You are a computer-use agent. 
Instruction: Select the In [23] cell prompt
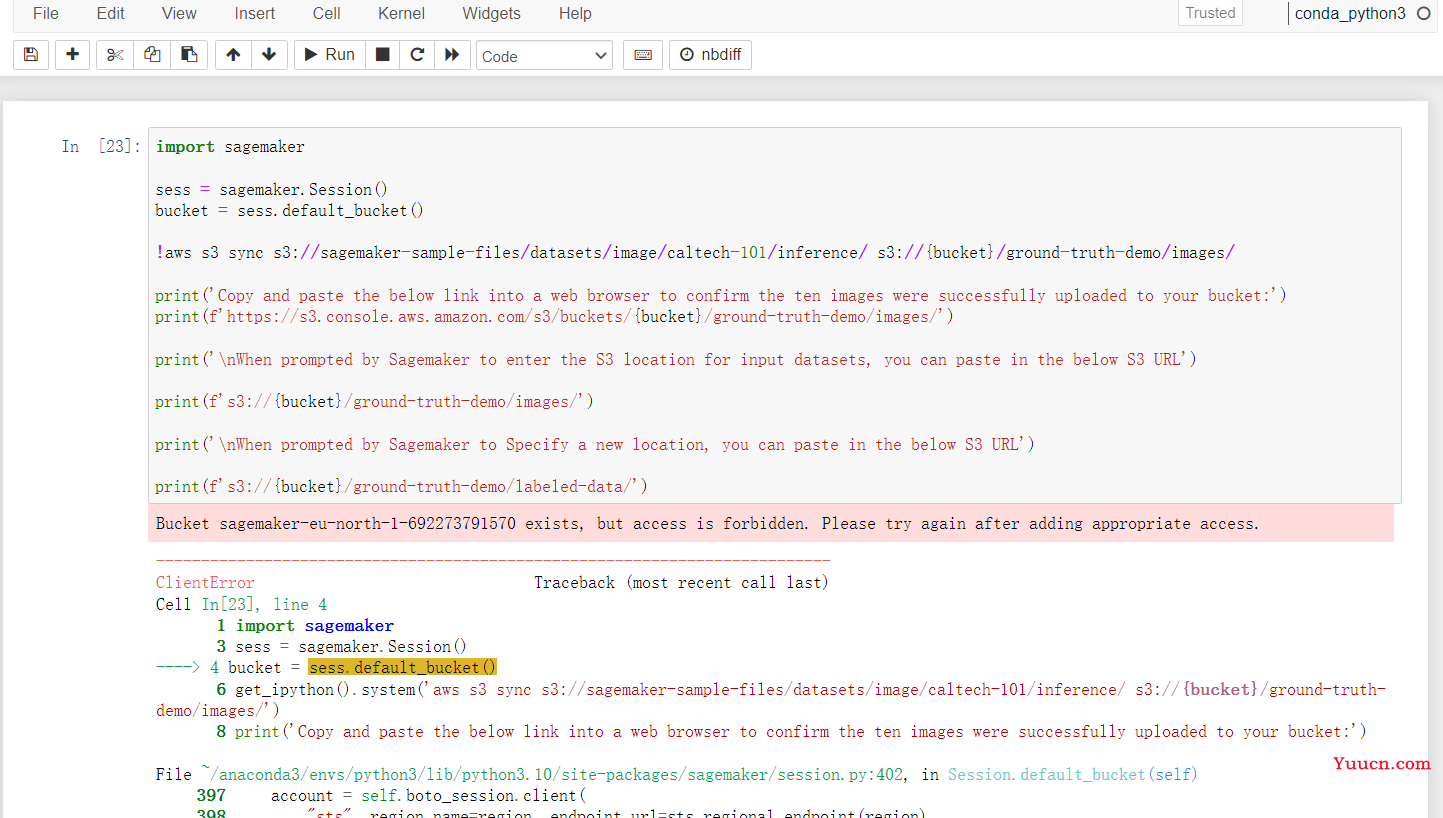[101, 147]
